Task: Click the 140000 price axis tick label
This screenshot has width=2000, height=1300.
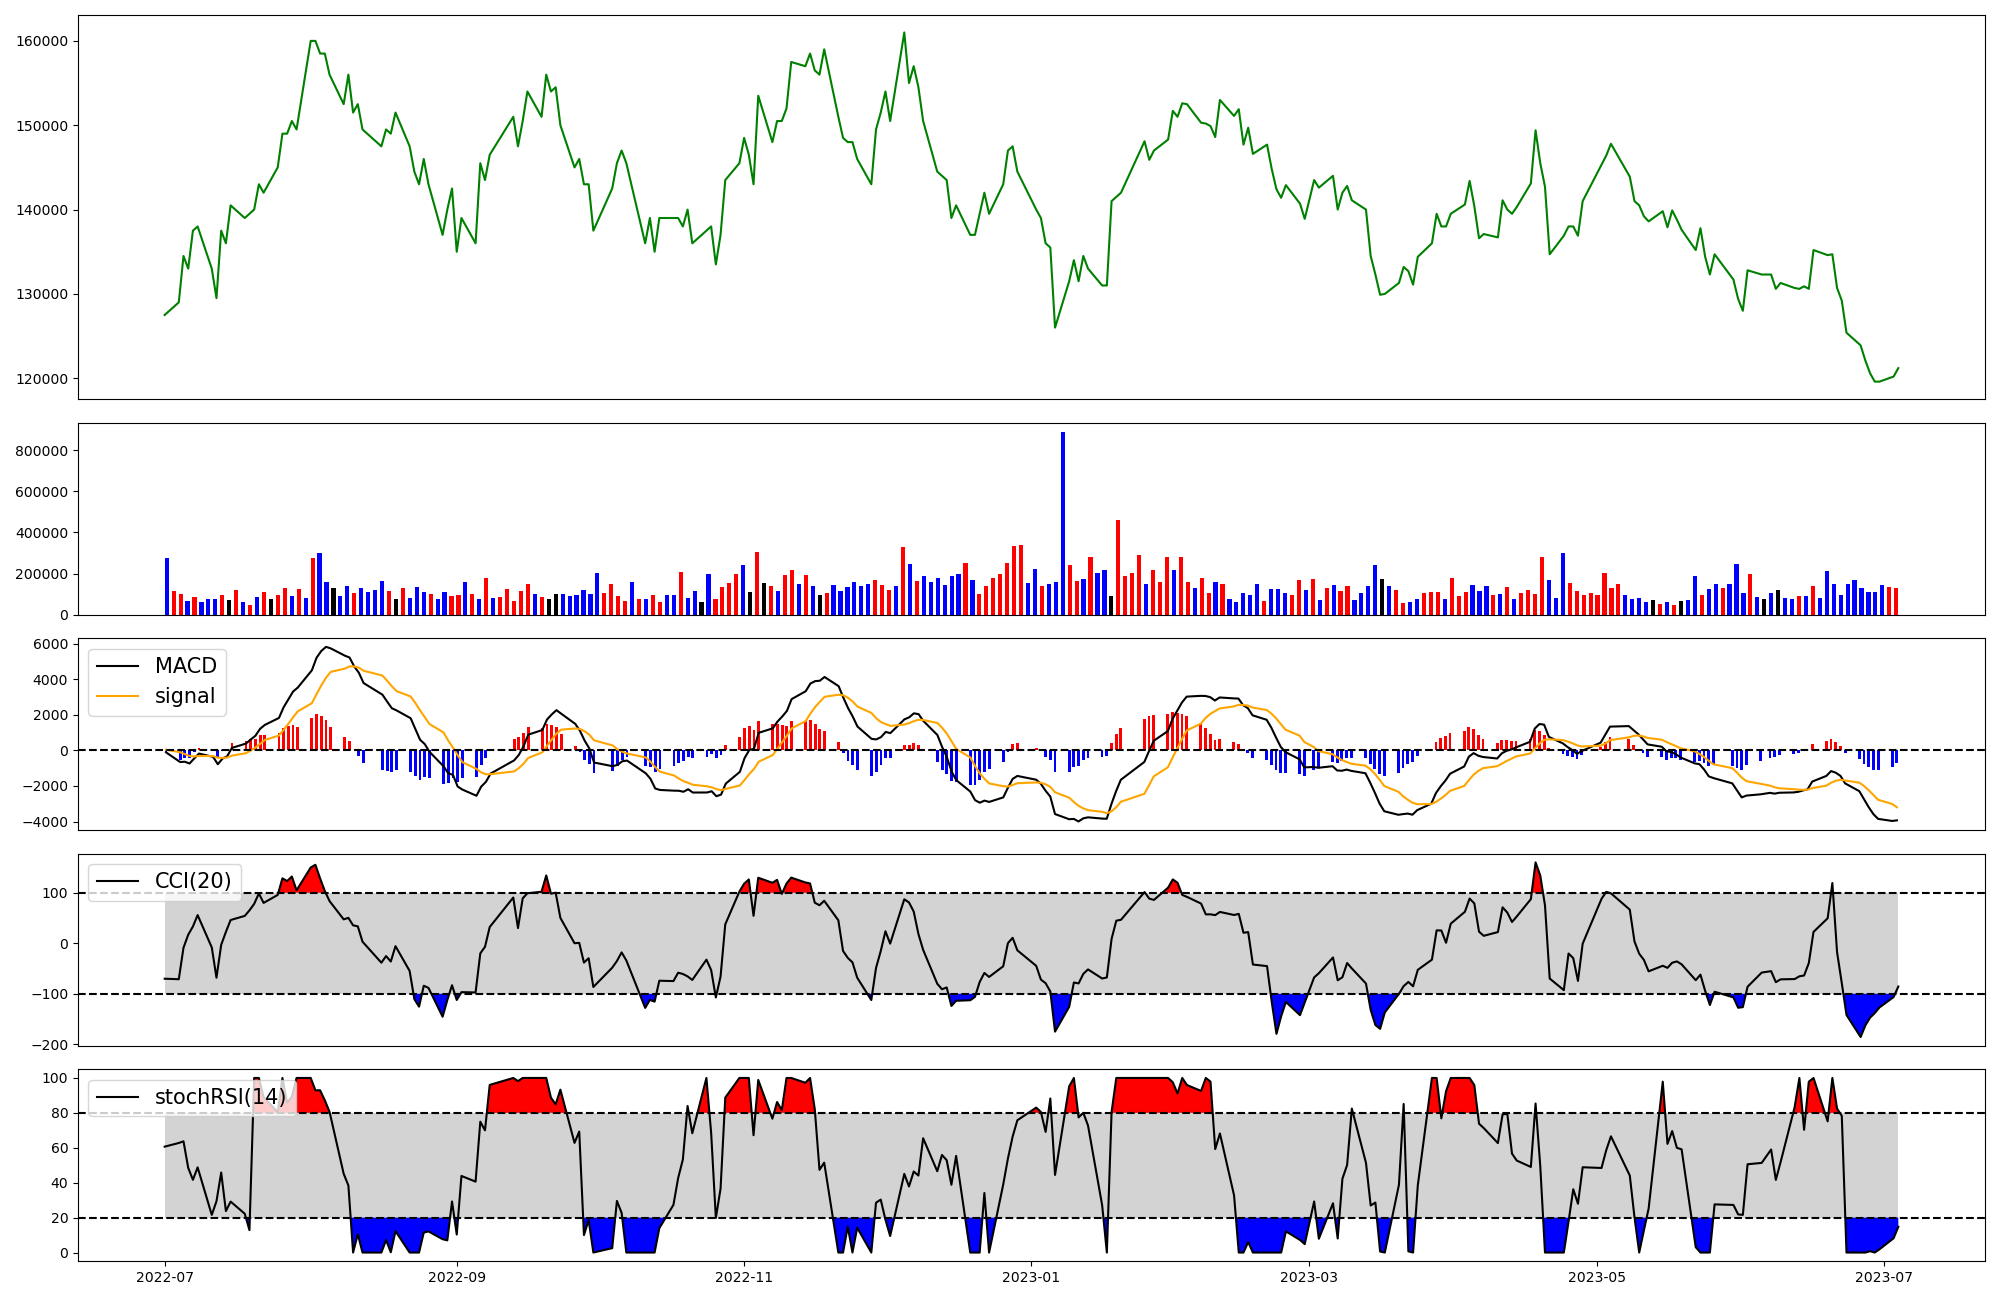Action: 42,210
